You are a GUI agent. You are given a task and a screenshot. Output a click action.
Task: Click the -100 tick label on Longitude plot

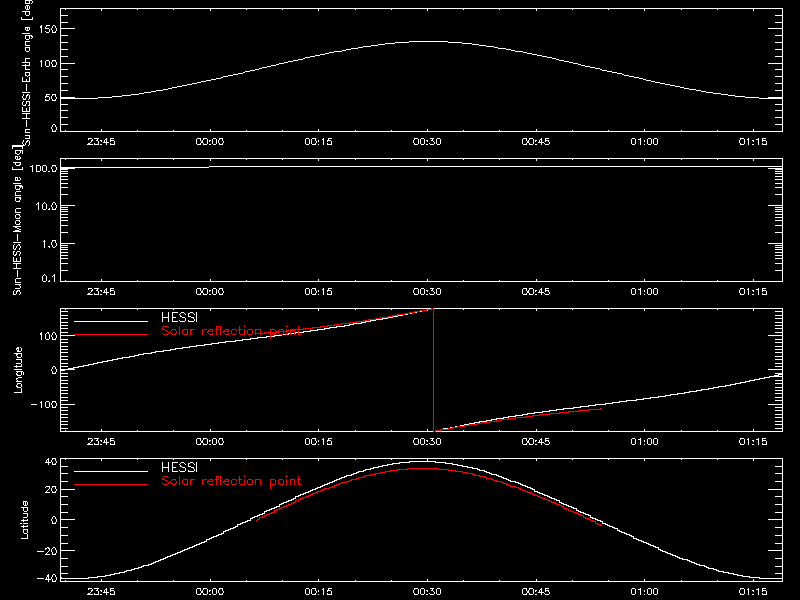(x=44, y=404)
